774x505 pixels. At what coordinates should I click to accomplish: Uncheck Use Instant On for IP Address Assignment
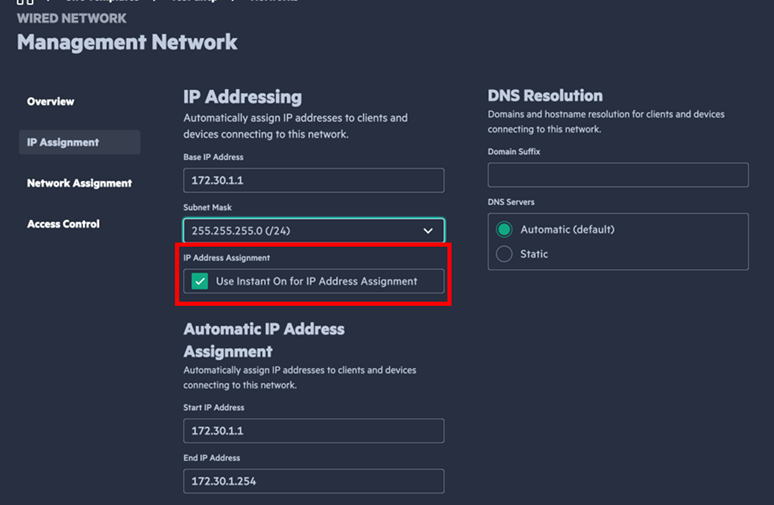(201, 281)
